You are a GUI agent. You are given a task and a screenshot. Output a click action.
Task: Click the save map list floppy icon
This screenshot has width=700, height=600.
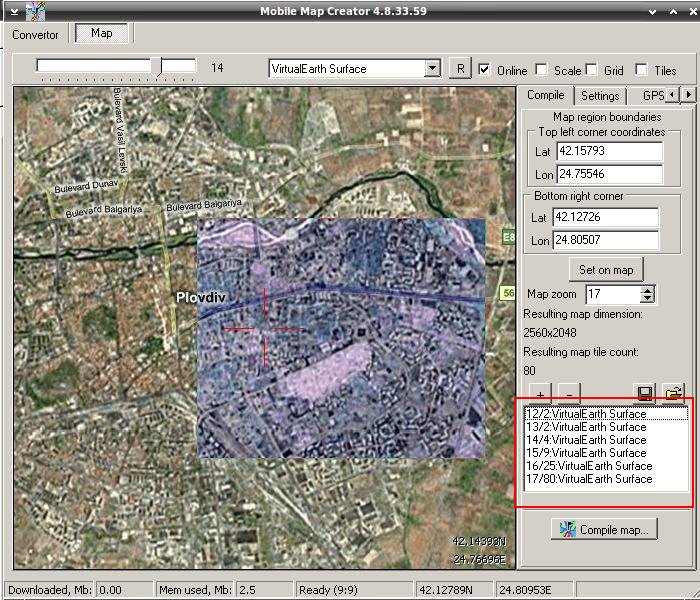pos(645,392)
